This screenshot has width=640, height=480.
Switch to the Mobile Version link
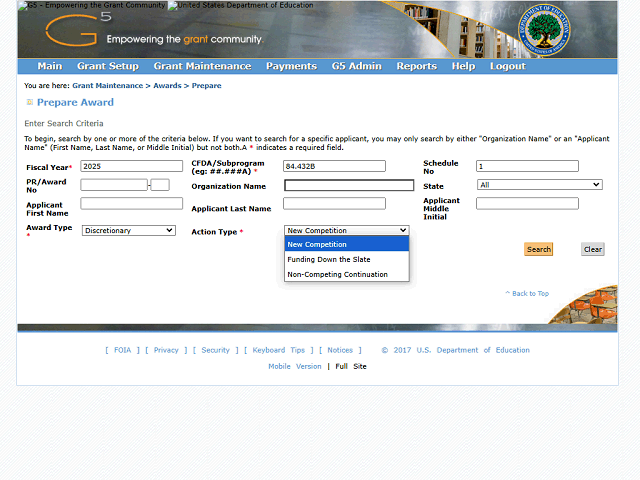(x=295, y=367)
